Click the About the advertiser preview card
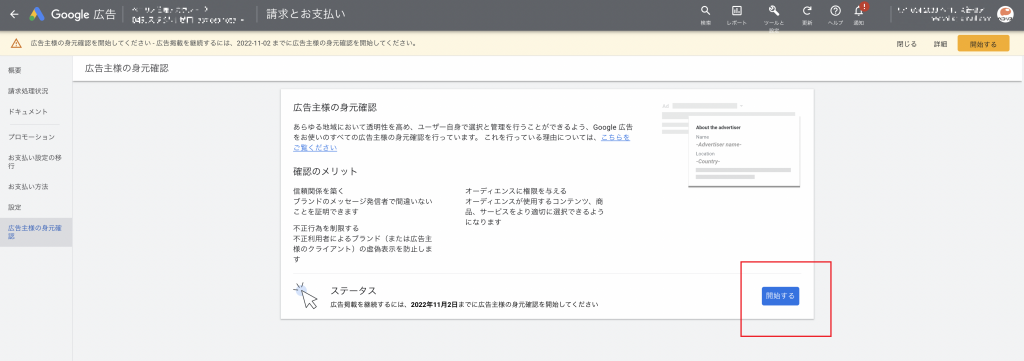 744,151
